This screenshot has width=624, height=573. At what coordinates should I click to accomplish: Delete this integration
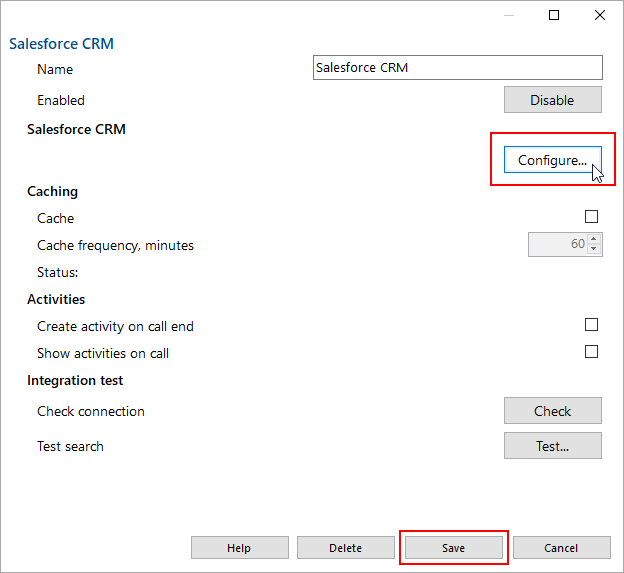coord(345,548)
